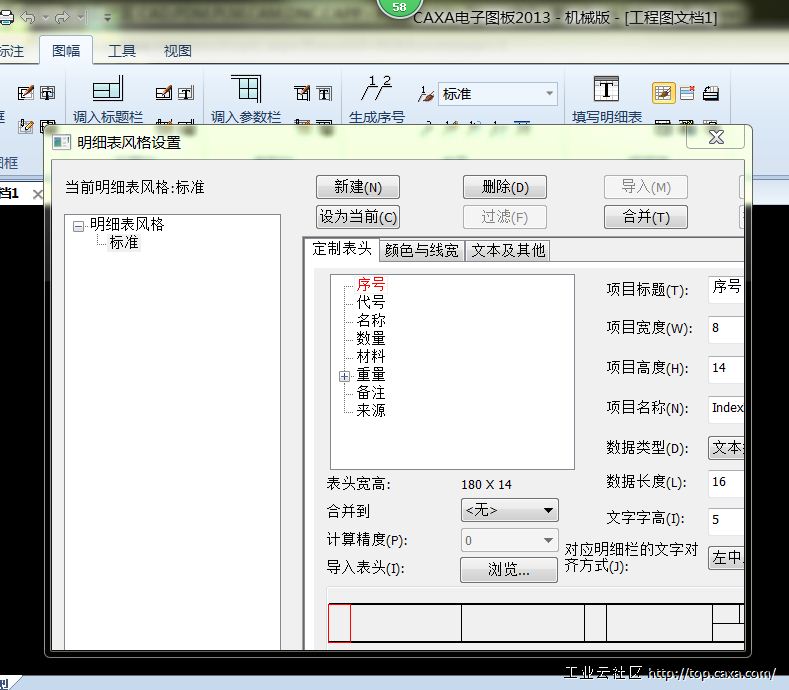Open the 数据类型(D) dropdown

[x=726, y=447]
